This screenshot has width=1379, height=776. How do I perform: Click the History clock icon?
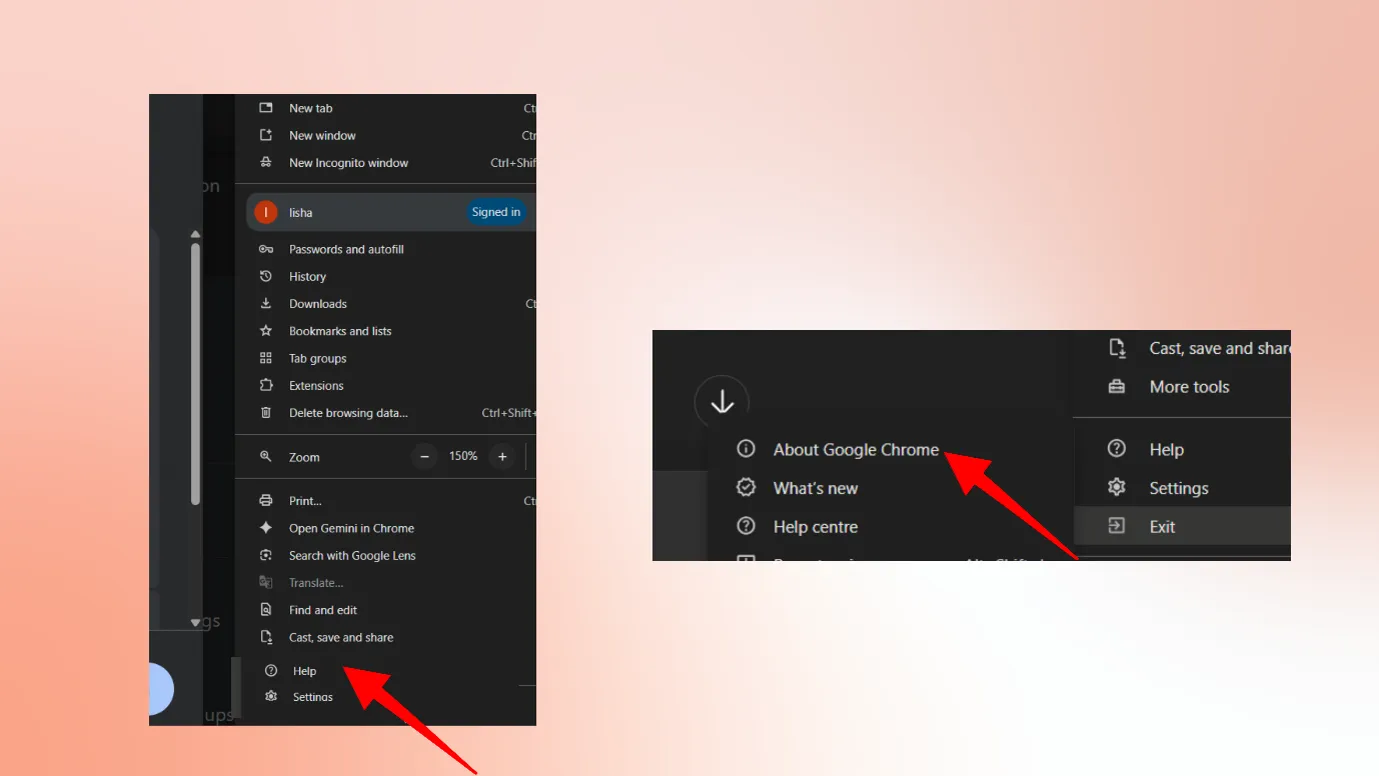click(266, 276)
